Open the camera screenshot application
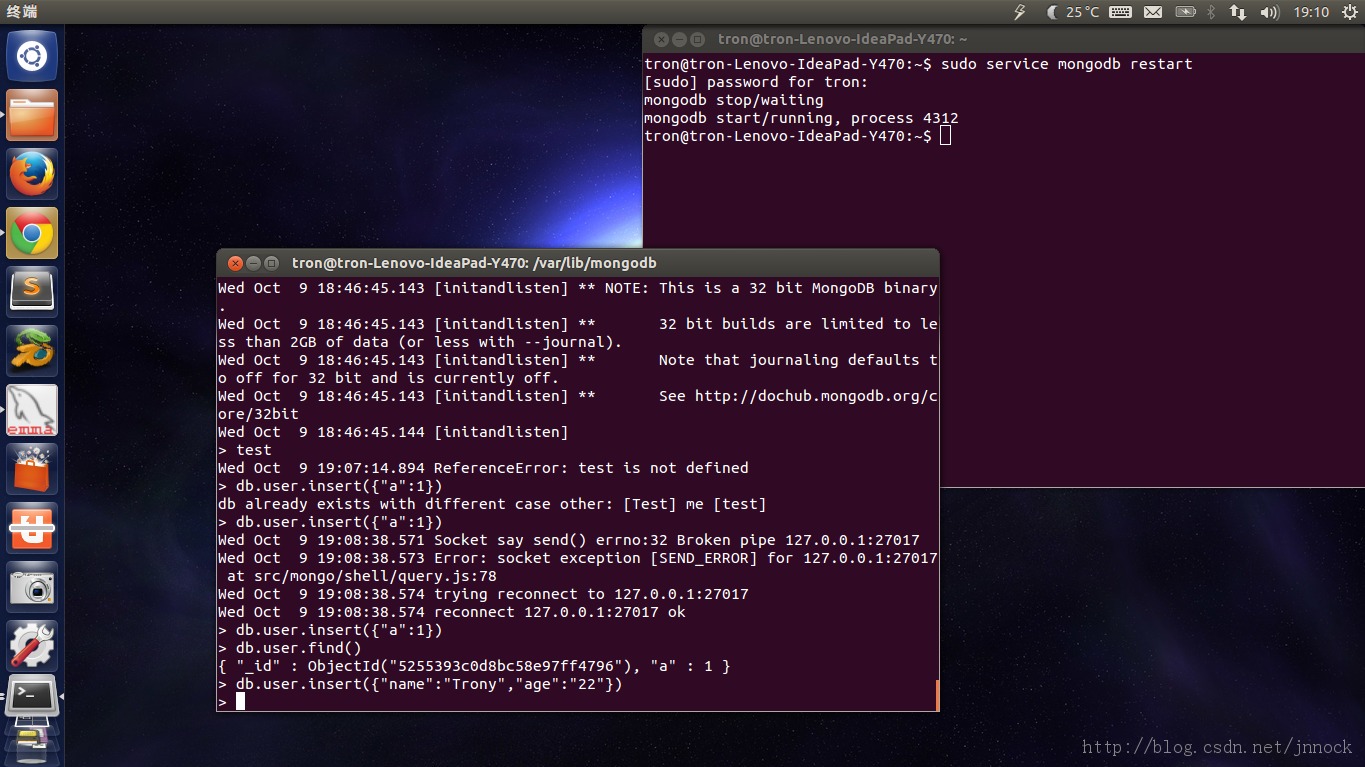This screenshot has width=1365, height=767. coord(32,587)
